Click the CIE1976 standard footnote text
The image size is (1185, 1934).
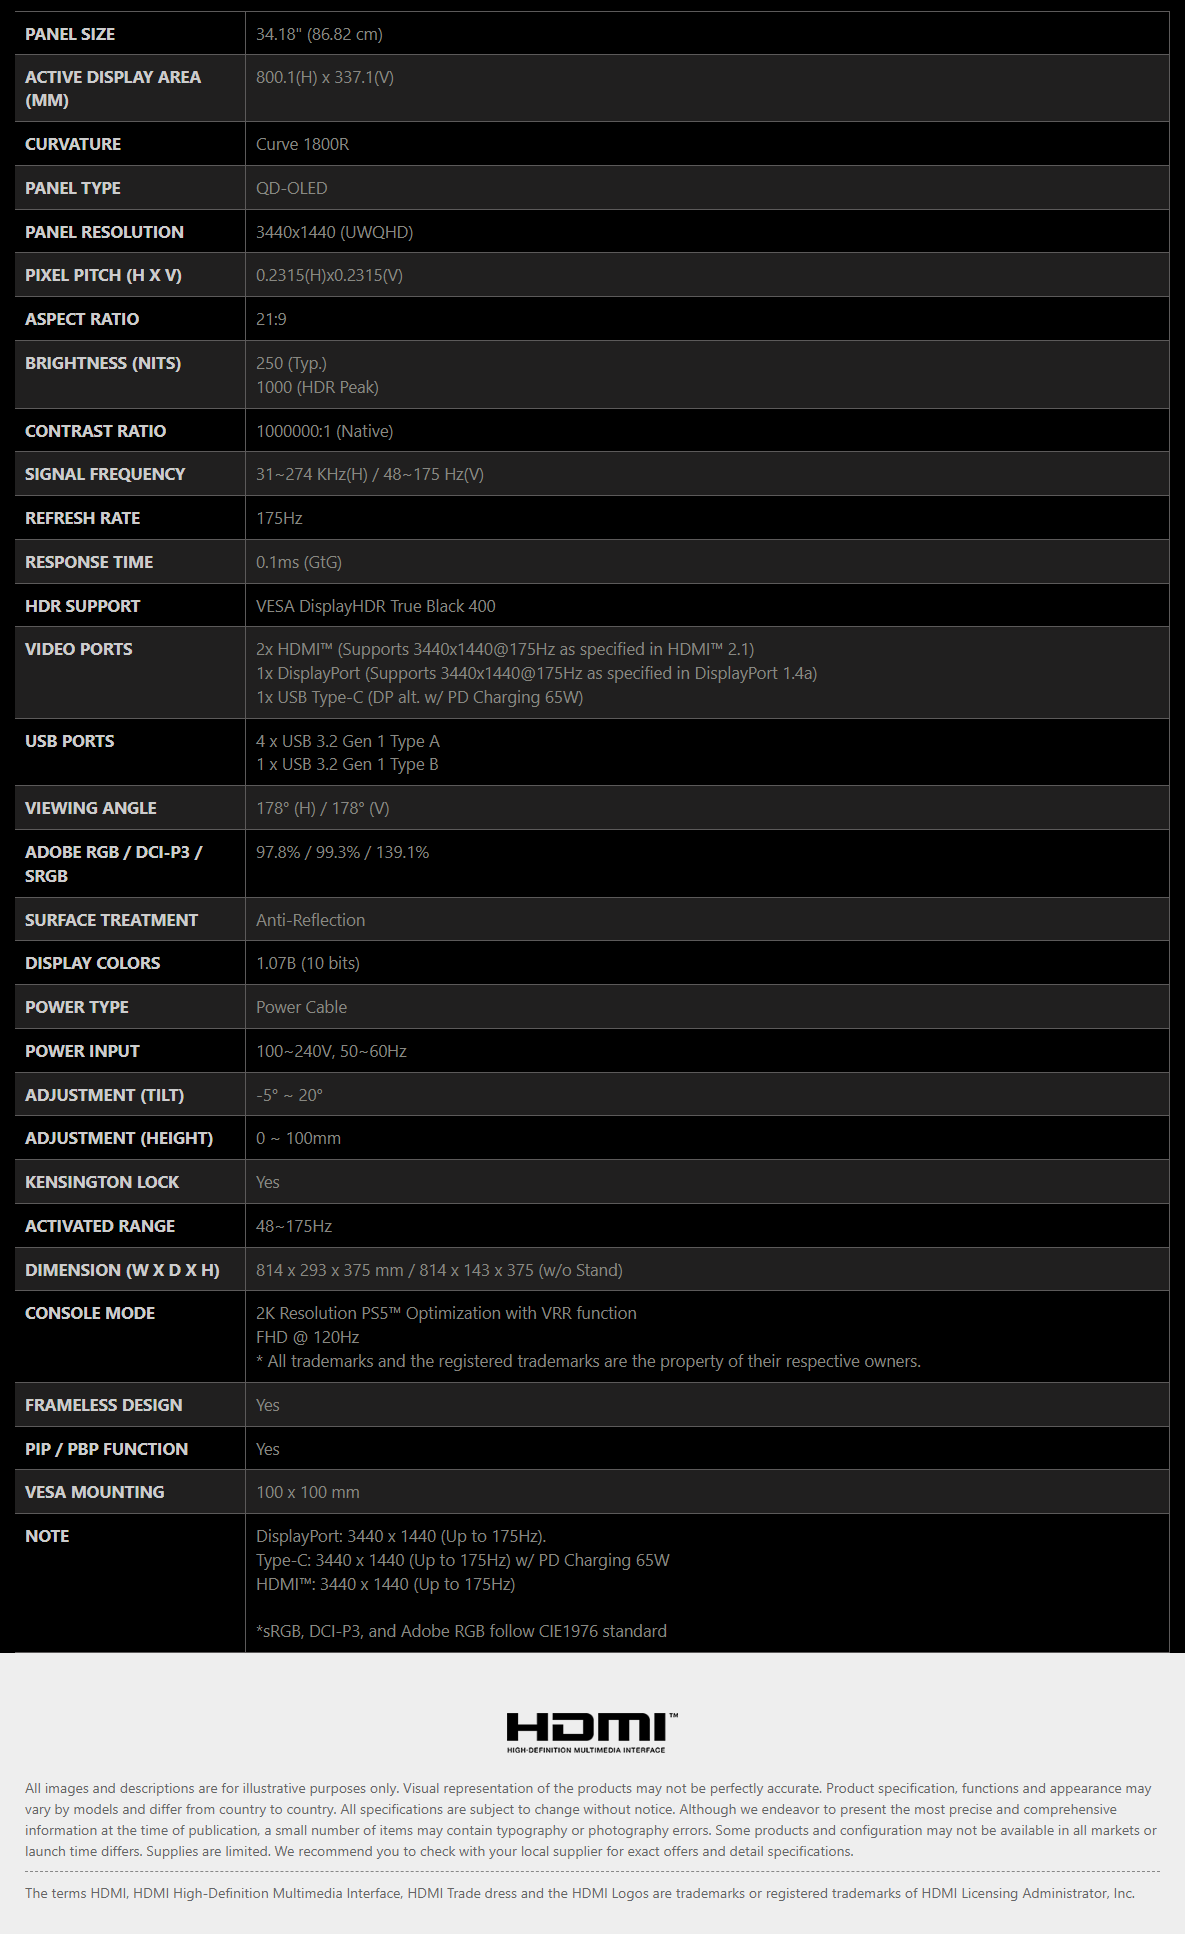click(x=461, y=1631)
